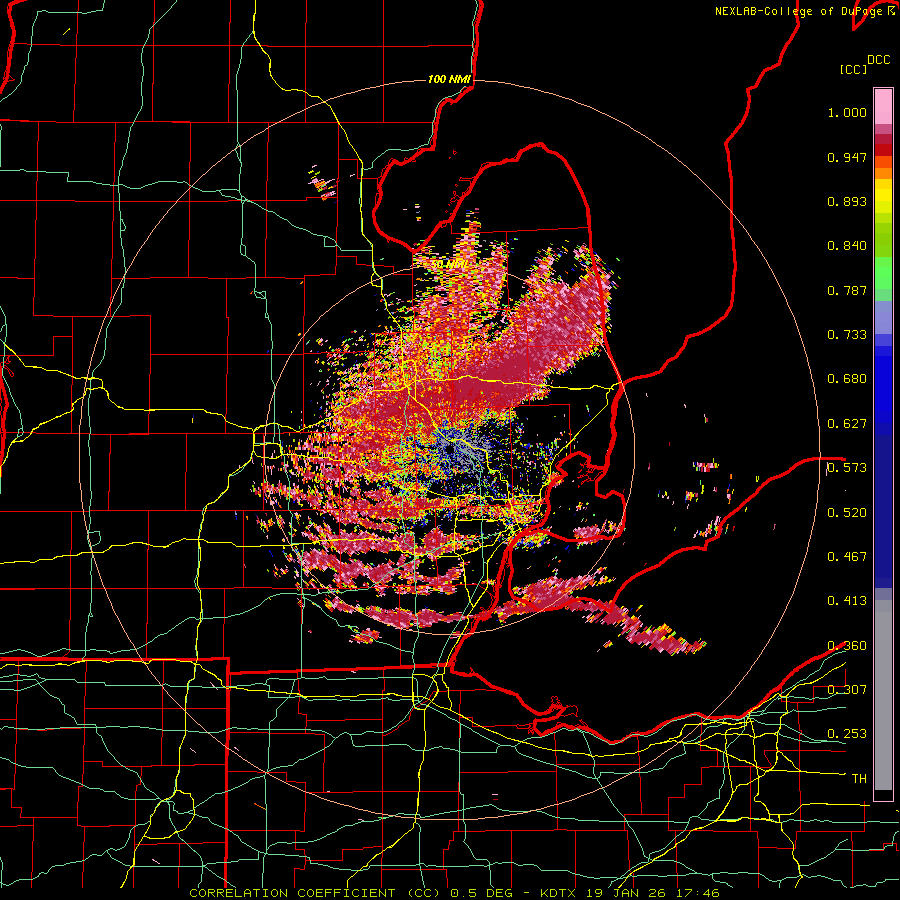The width and height of the screenshot is (900, 900).
Task: Click the 1.000 value on the color scale
Action: point(847,112)
